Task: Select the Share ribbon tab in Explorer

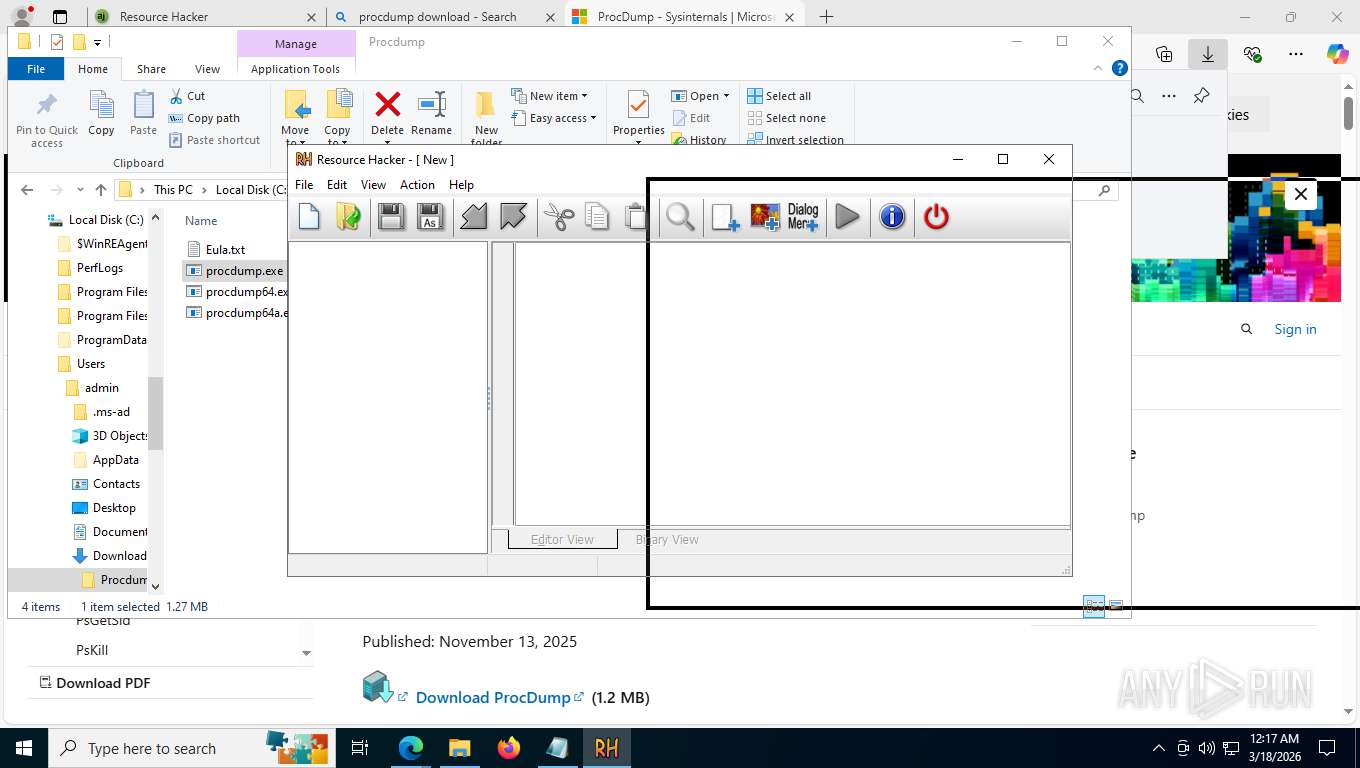Action: (x=151, y=69)
